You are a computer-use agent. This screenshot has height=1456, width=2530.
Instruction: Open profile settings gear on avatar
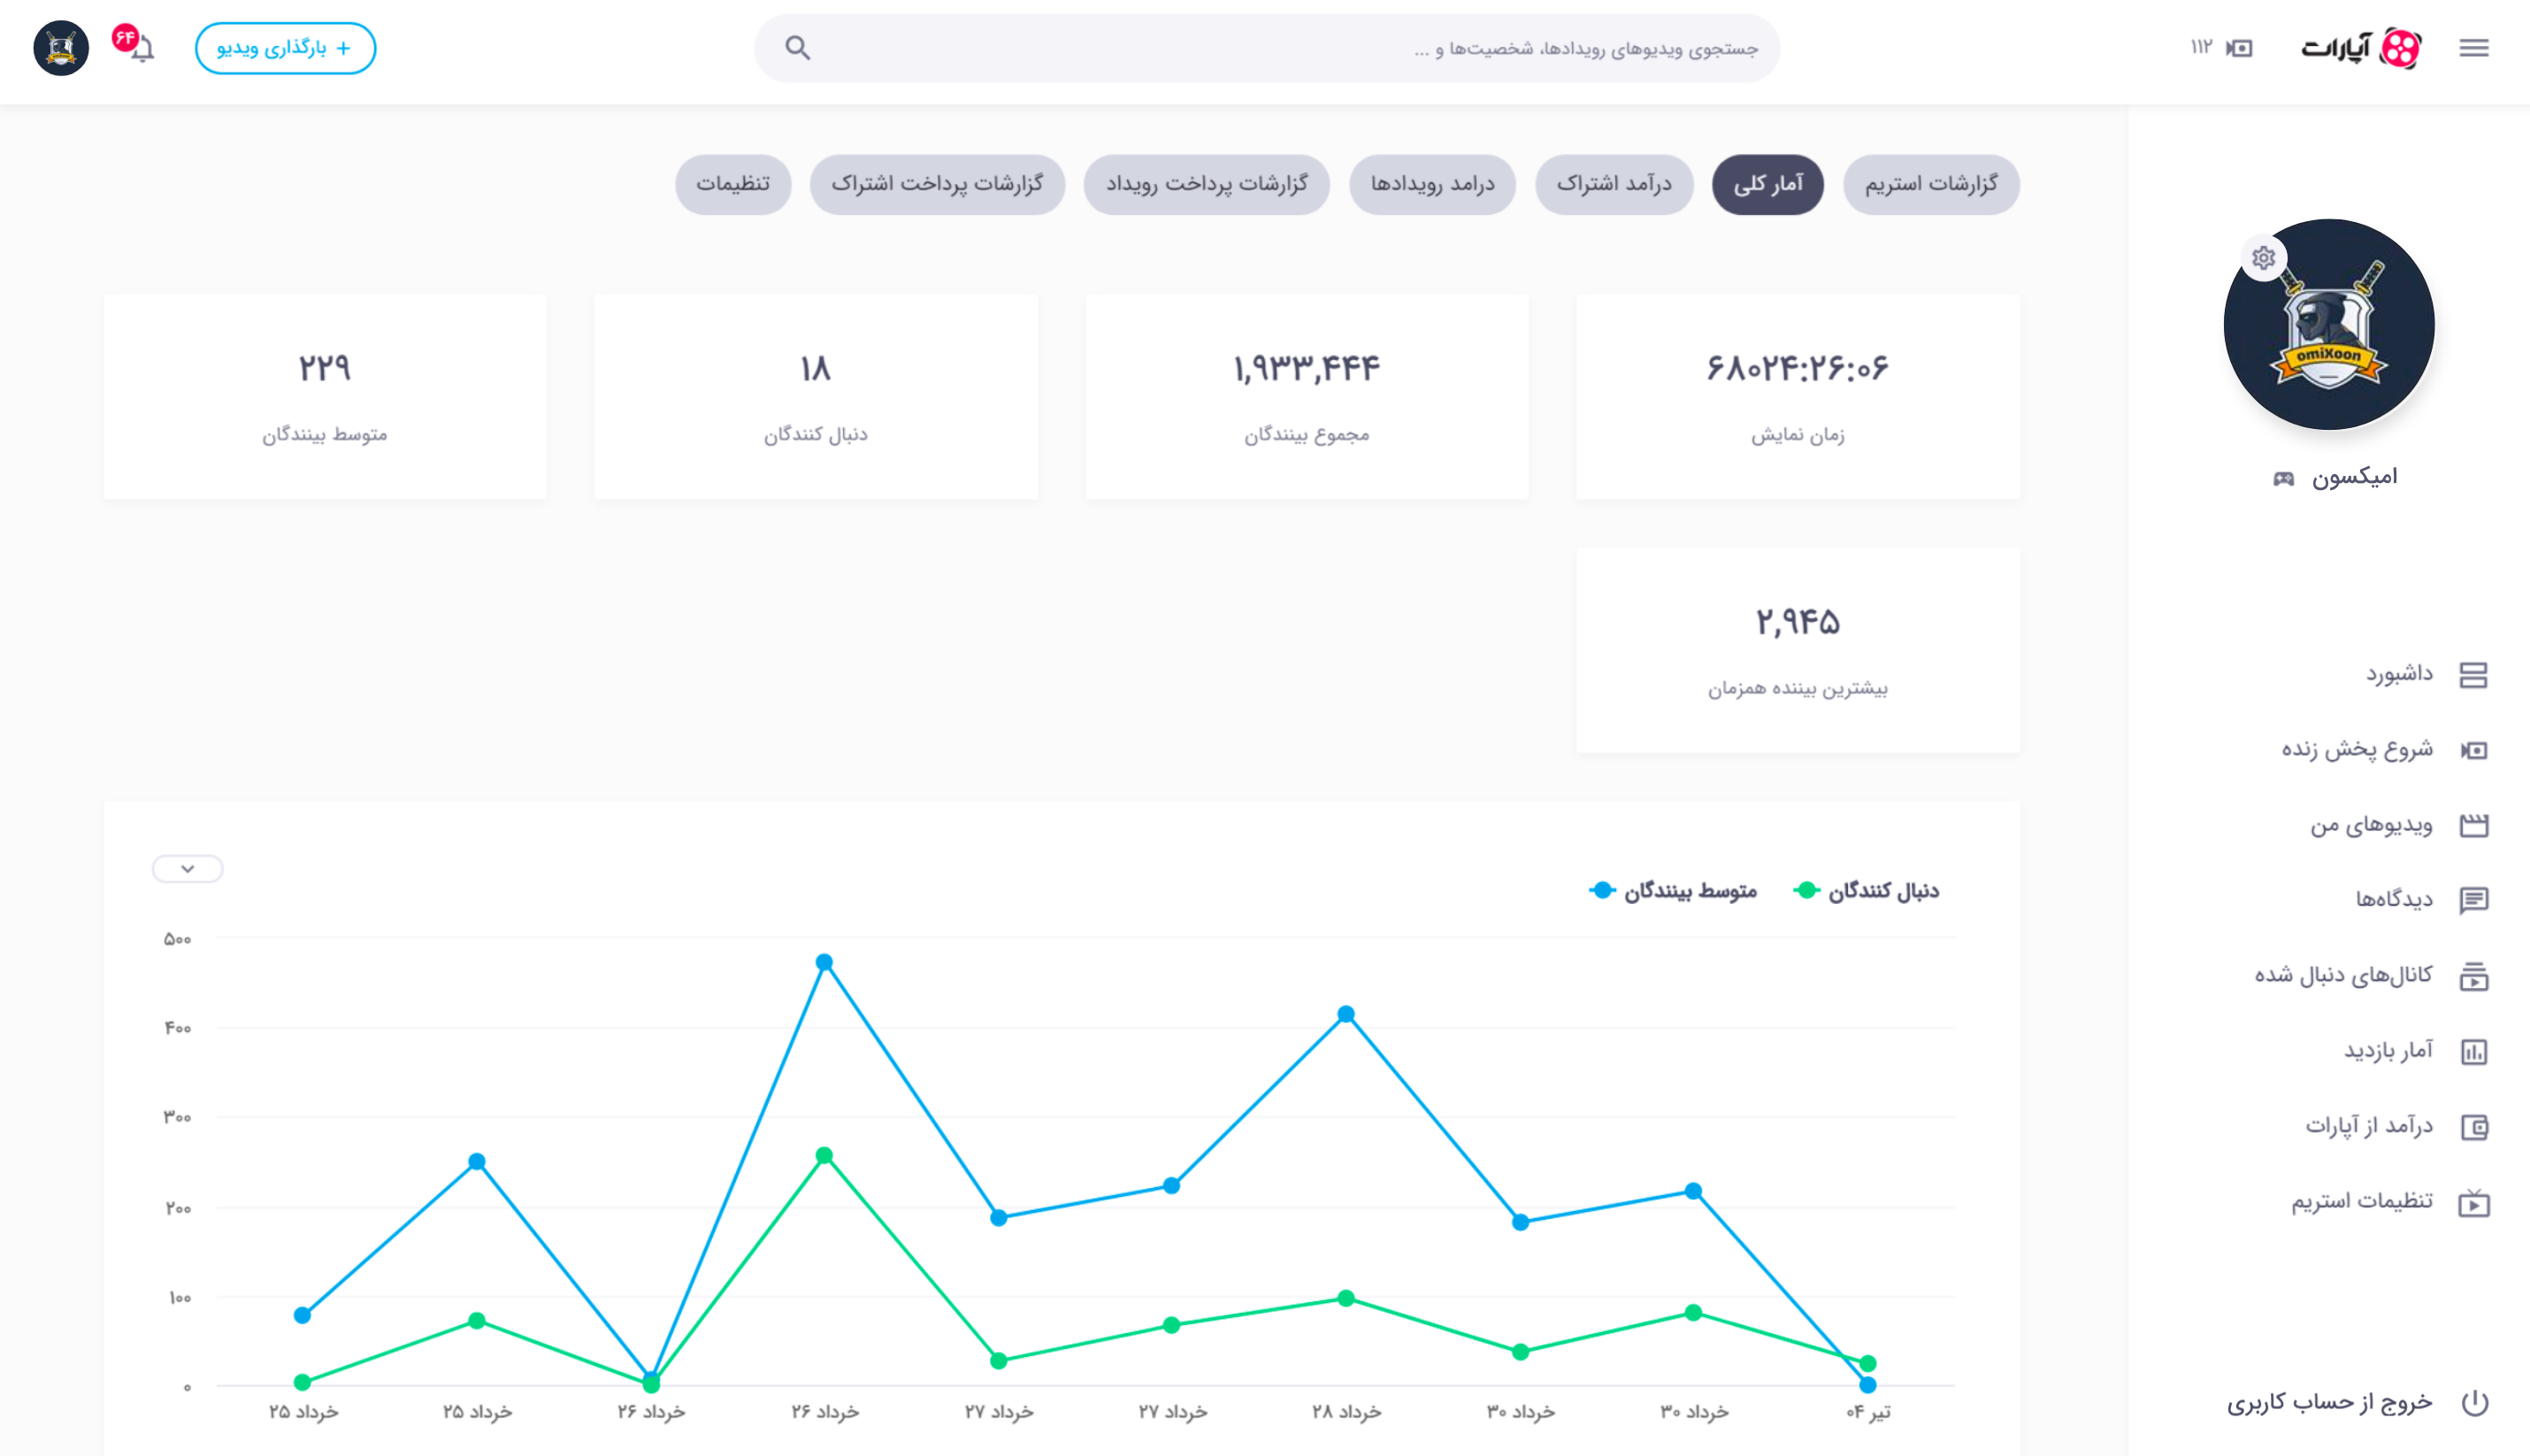tap(2263, 258)
